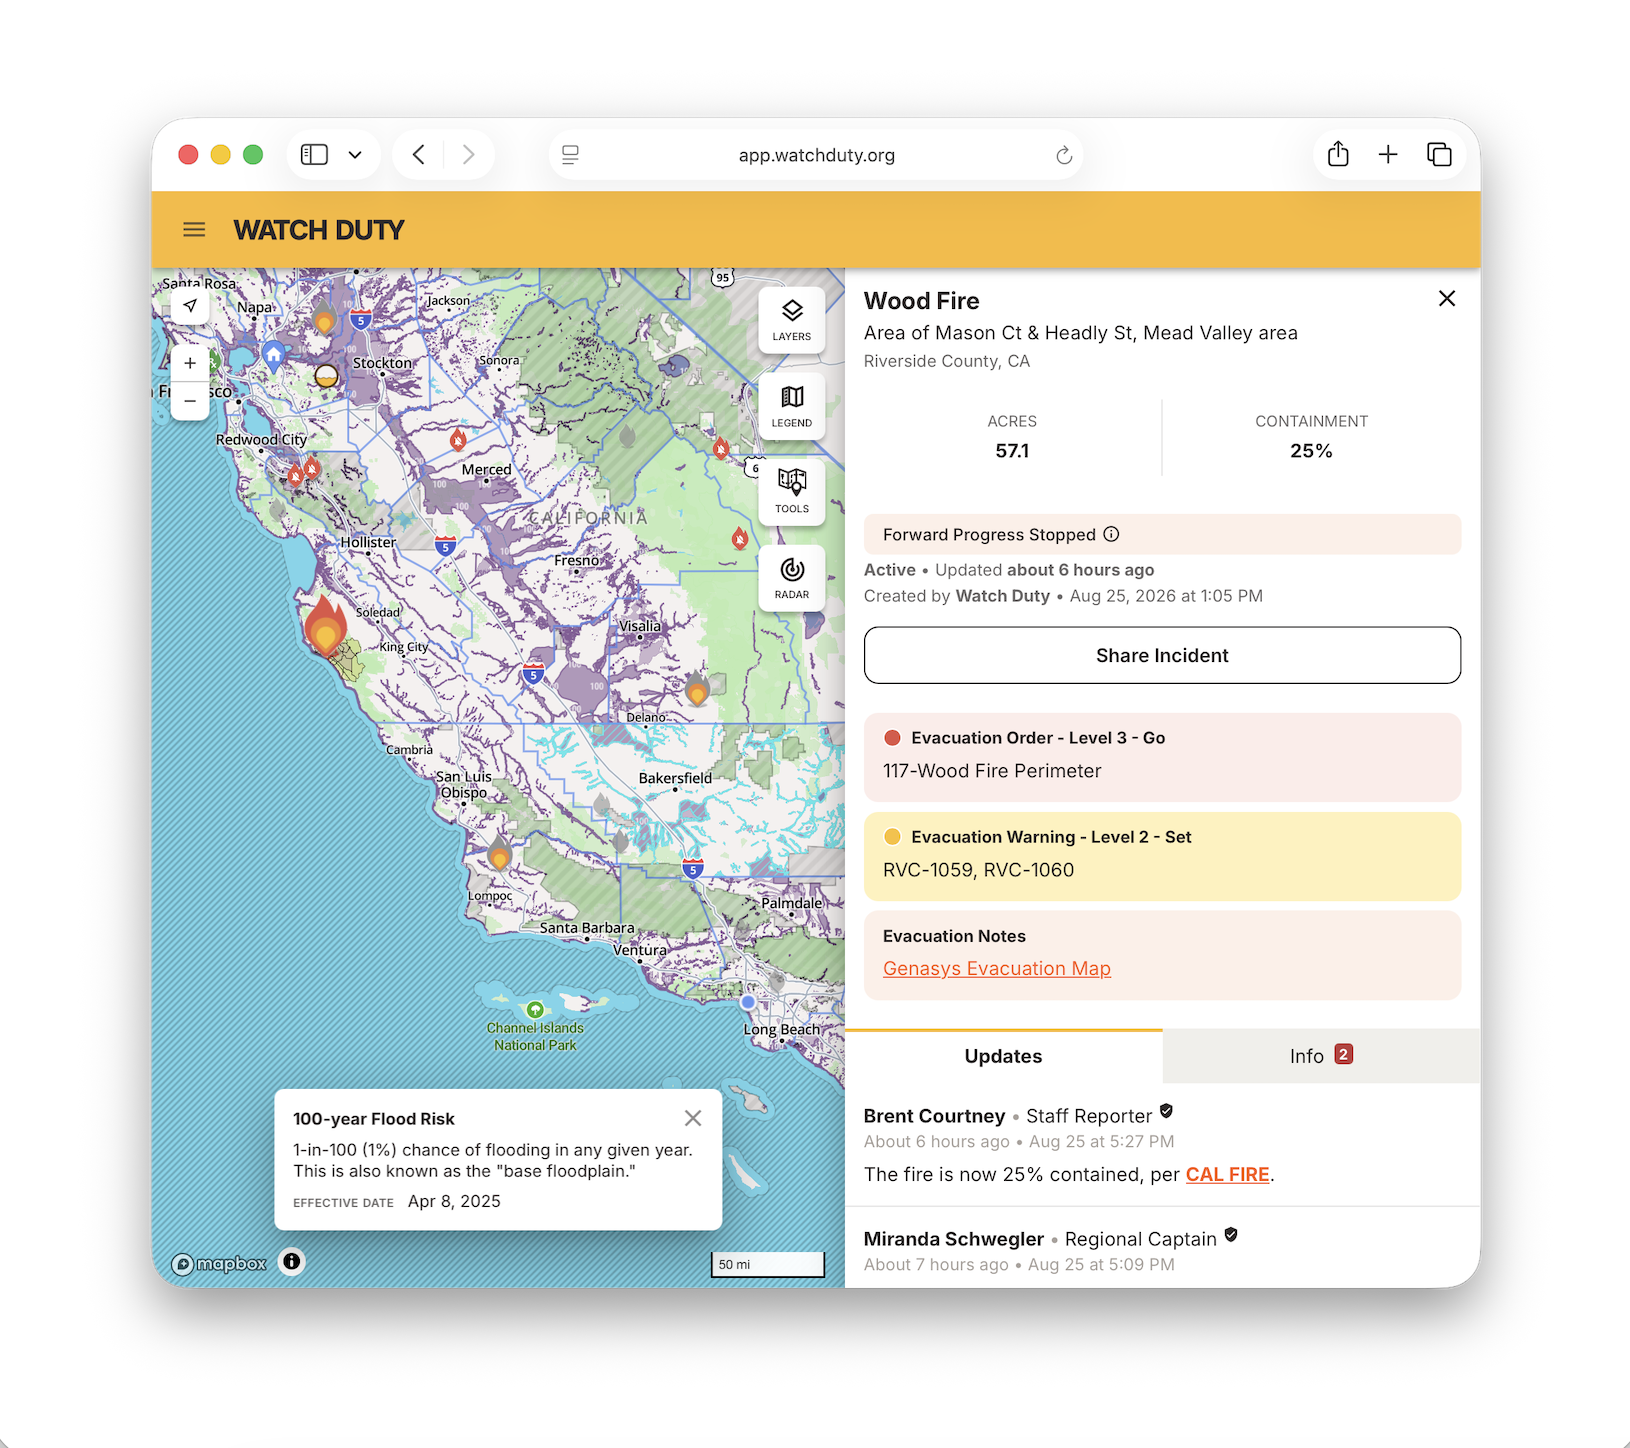1630x1448 pixels.
Task: Open the Evacuation Order Level 3 card
Action: tap(1162, 757)
